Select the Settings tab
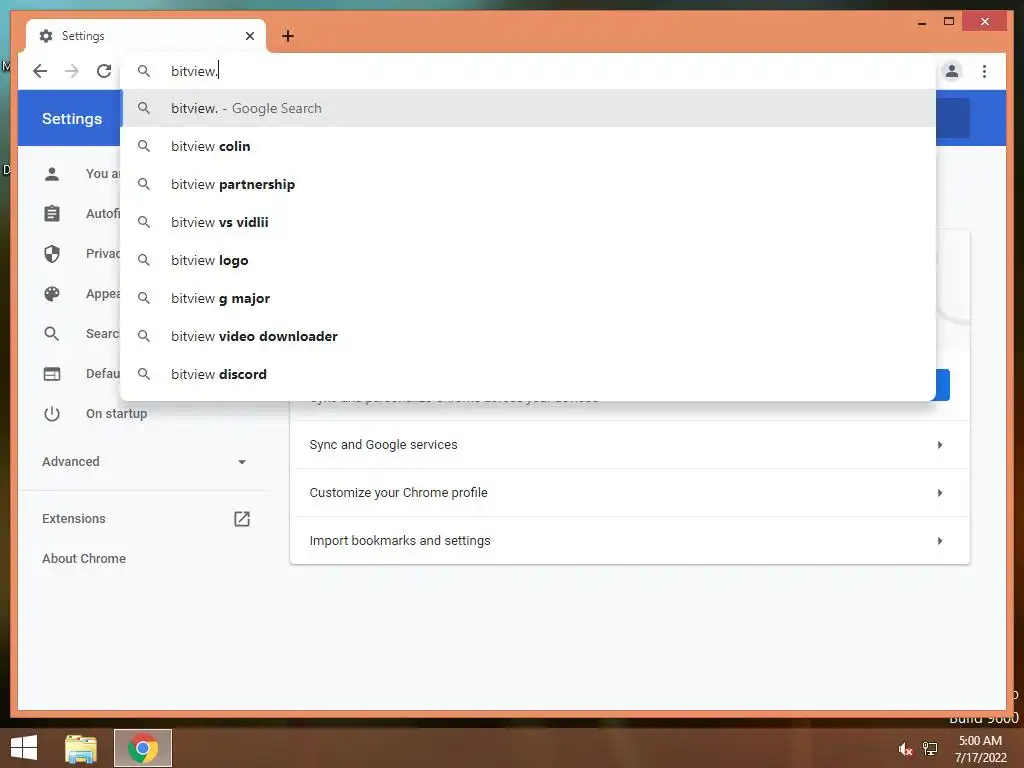Viewport: 1024px width, 768px height. pos(146,36)
